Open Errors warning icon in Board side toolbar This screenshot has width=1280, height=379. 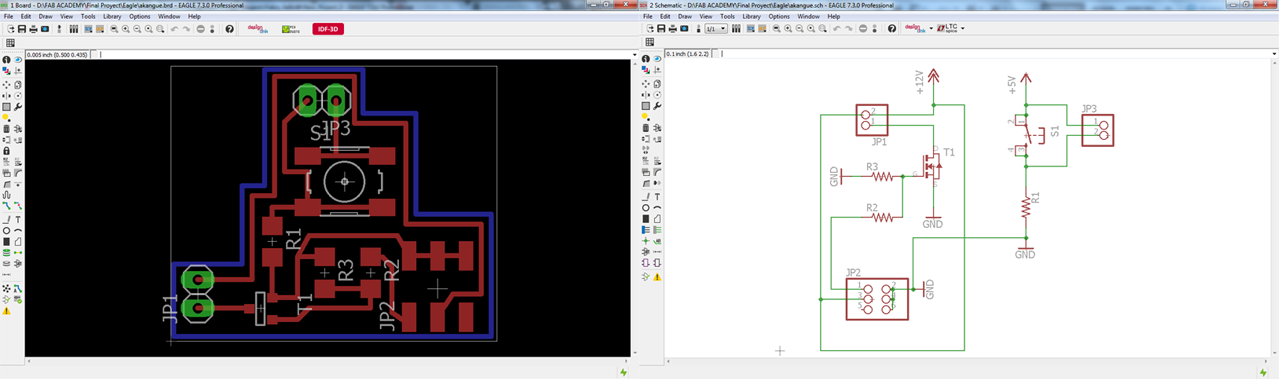click(7, 311)
